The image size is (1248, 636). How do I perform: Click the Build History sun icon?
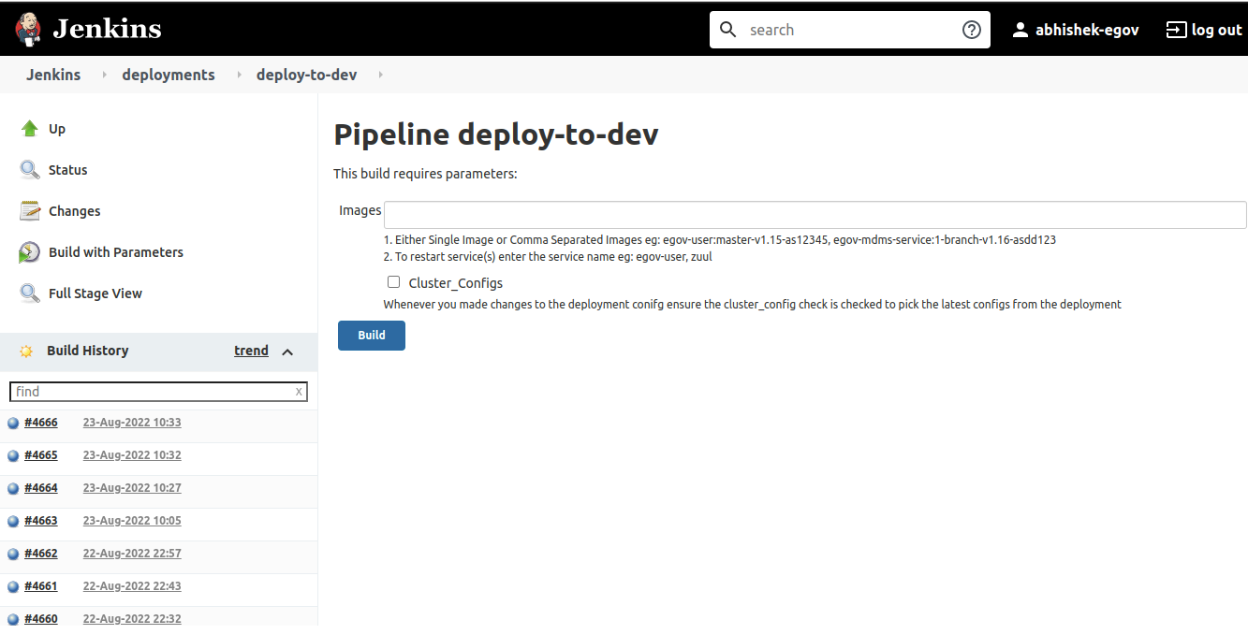[27, 352]
